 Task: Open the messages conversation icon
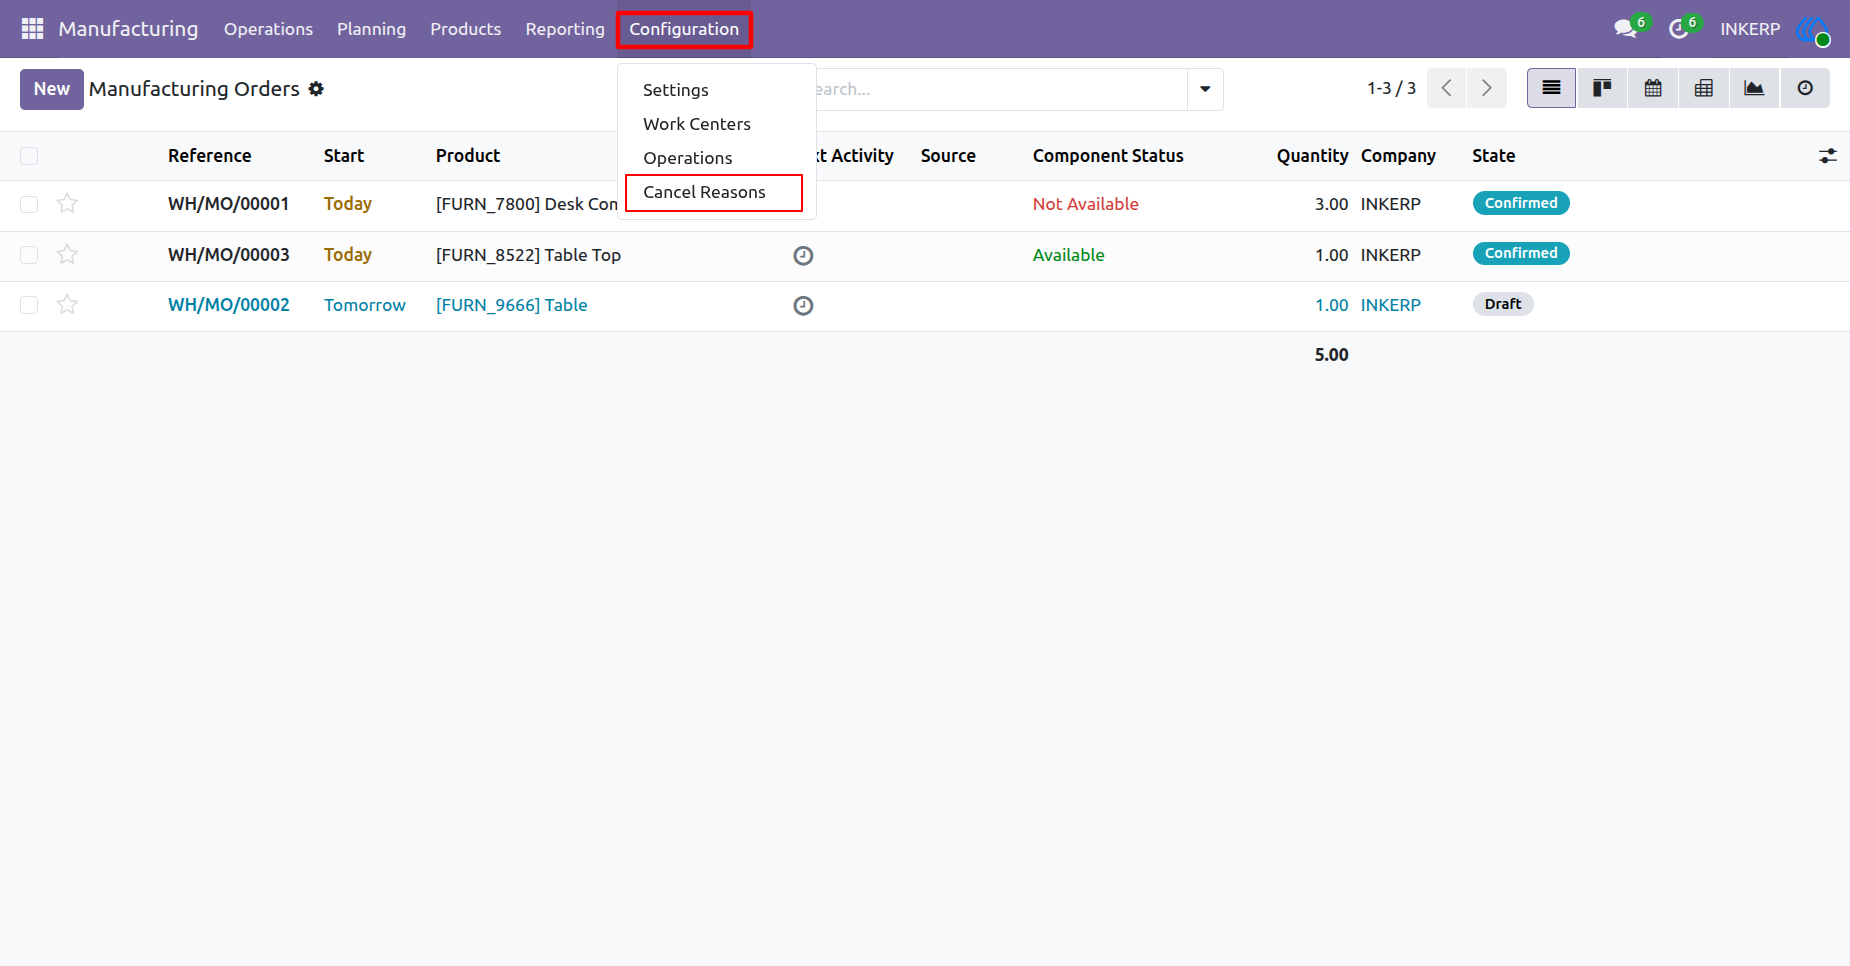pyautogui.click(x=1627, y=29)
